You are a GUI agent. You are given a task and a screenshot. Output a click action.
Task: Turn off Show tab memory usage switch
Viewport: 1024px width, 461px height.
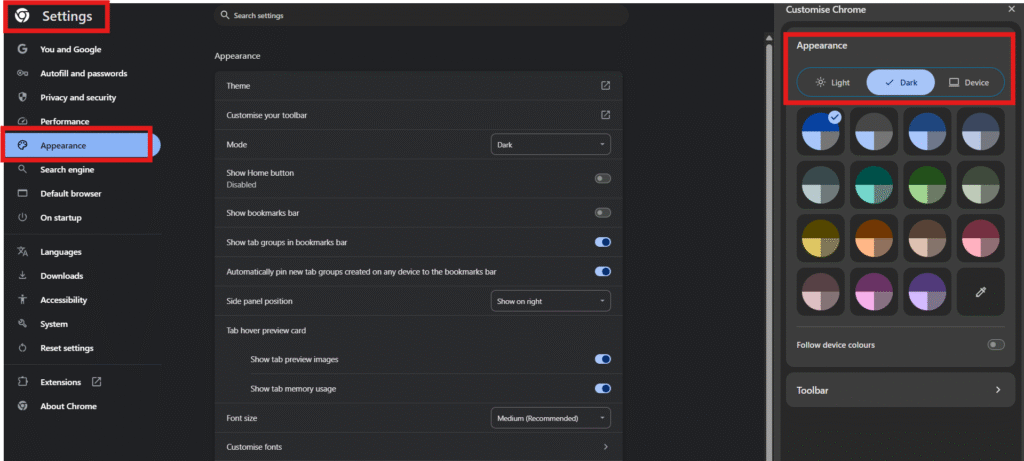tap(603, 389)
